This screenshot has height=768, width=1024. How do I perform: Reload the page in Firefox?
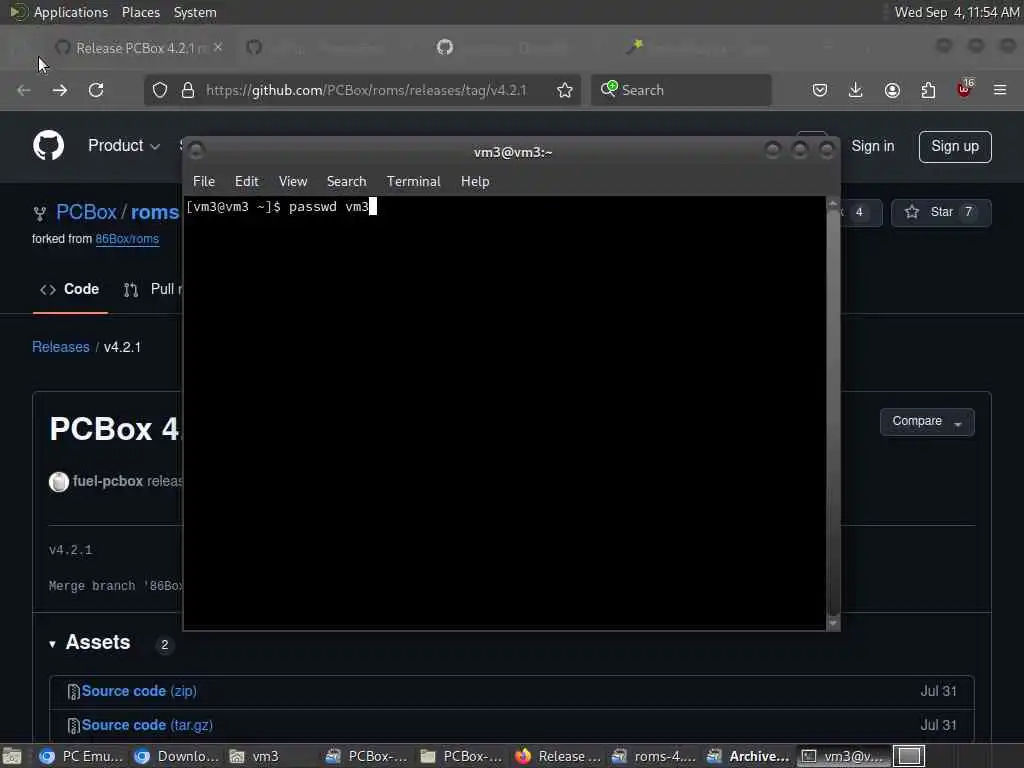click(96, 90)
